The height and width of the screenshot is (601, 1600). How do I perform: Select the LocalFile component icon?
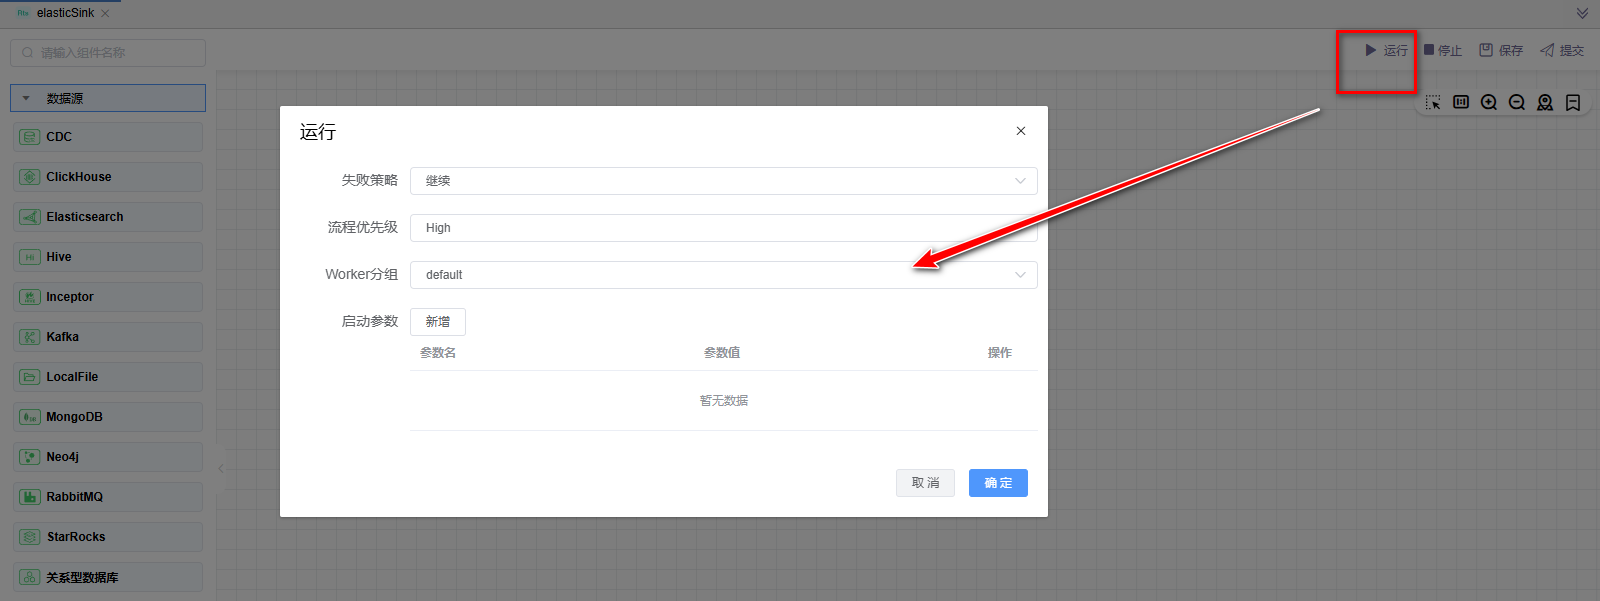click(x=30, y=377)
